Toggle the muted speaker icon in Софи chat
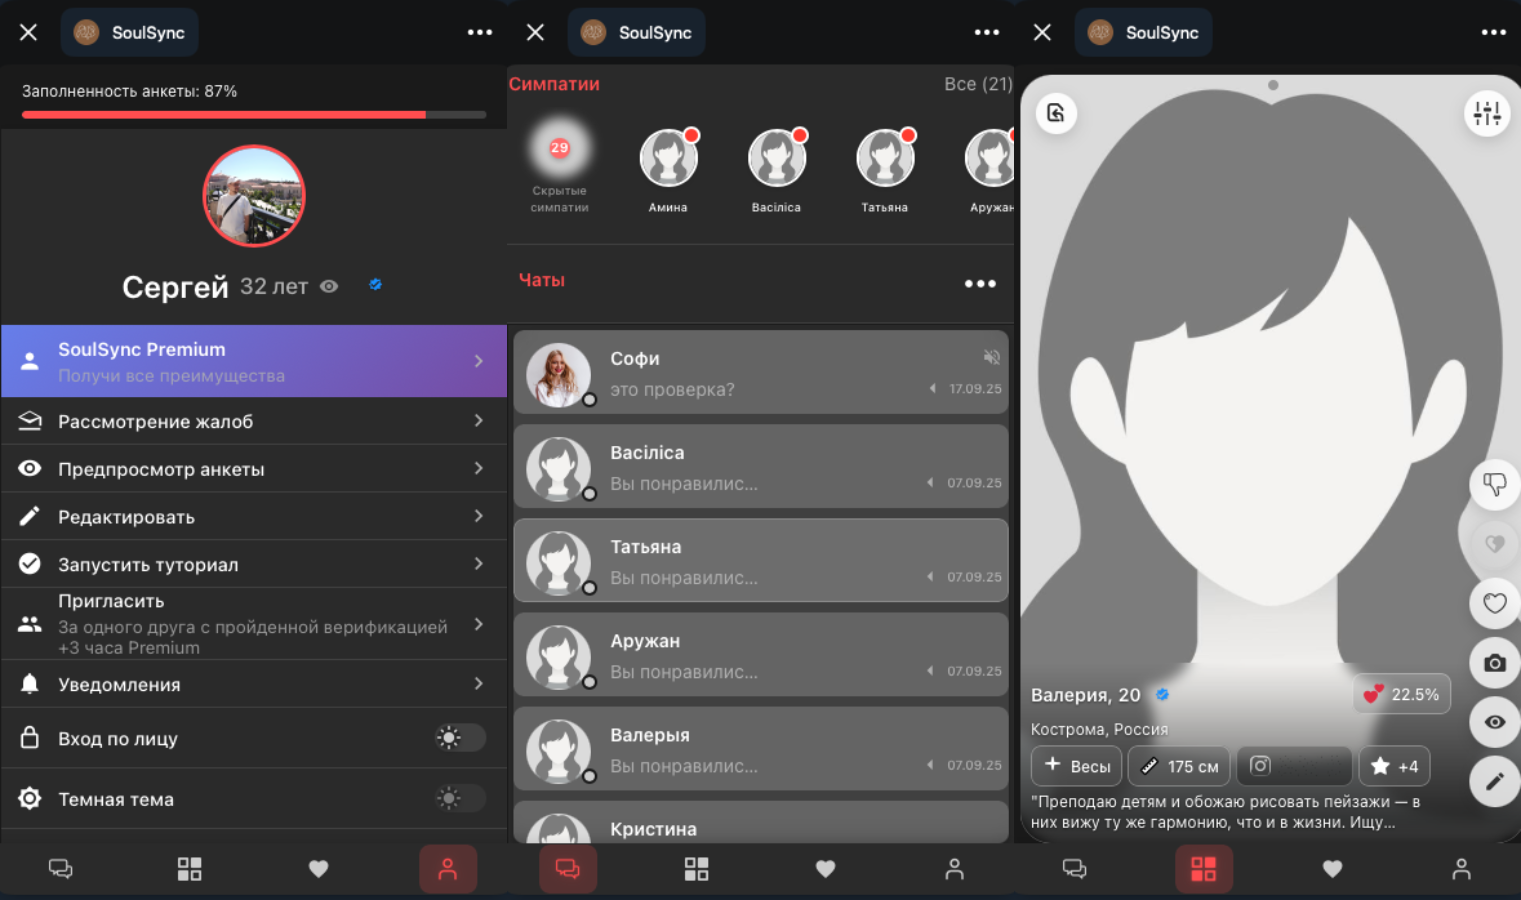 click(991, 357)
